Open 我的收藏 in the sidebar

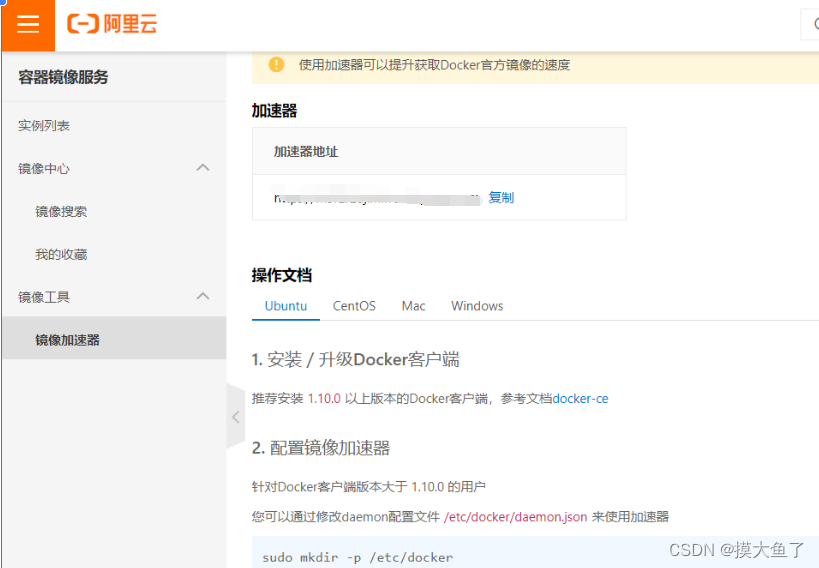click(x=61, y=254)
